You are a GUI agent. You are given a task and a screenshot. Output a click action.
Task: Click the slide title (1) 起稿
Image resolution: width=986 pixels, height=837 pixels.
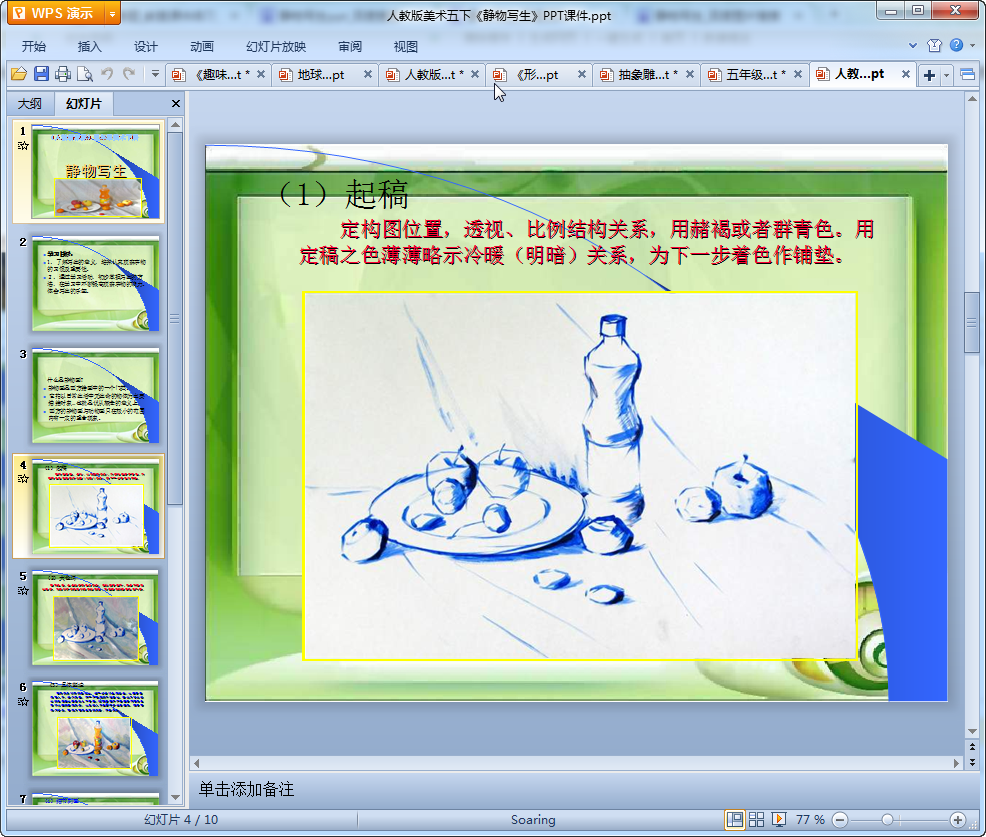click(x=343, y=194)
